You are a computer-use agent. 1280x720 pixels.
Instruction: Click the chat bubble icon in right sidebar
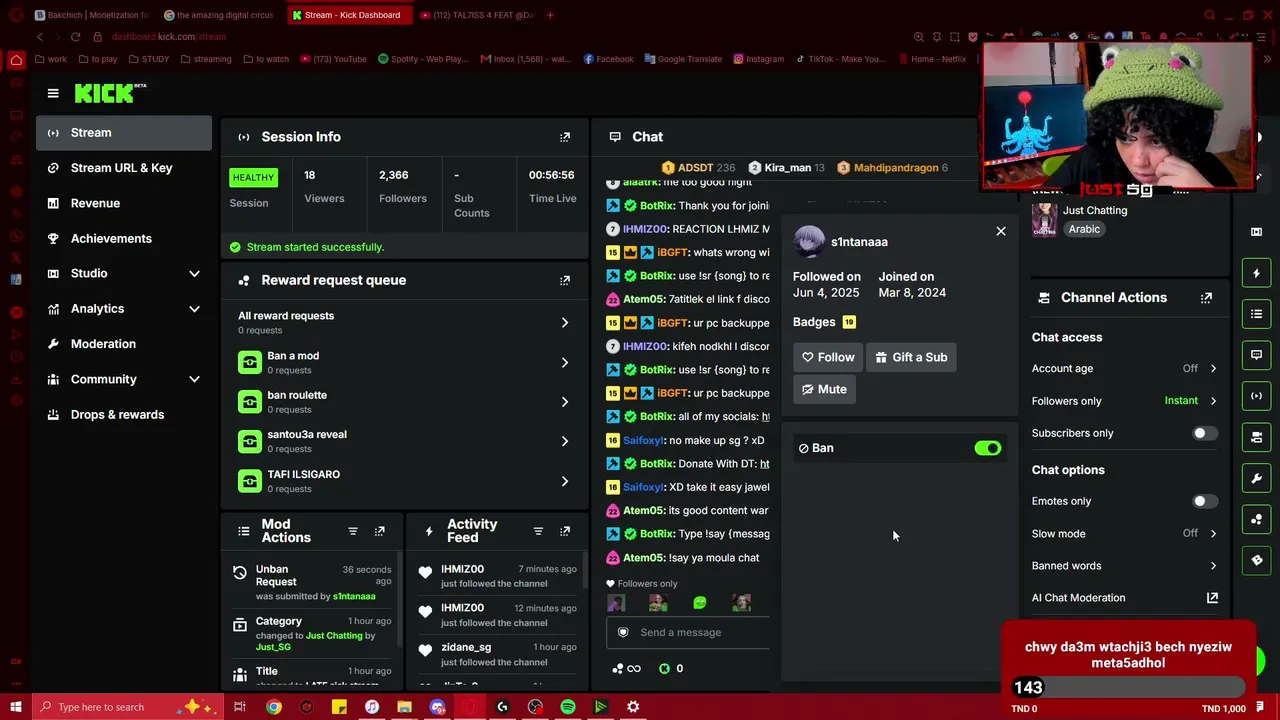(x=1257, y=355)
